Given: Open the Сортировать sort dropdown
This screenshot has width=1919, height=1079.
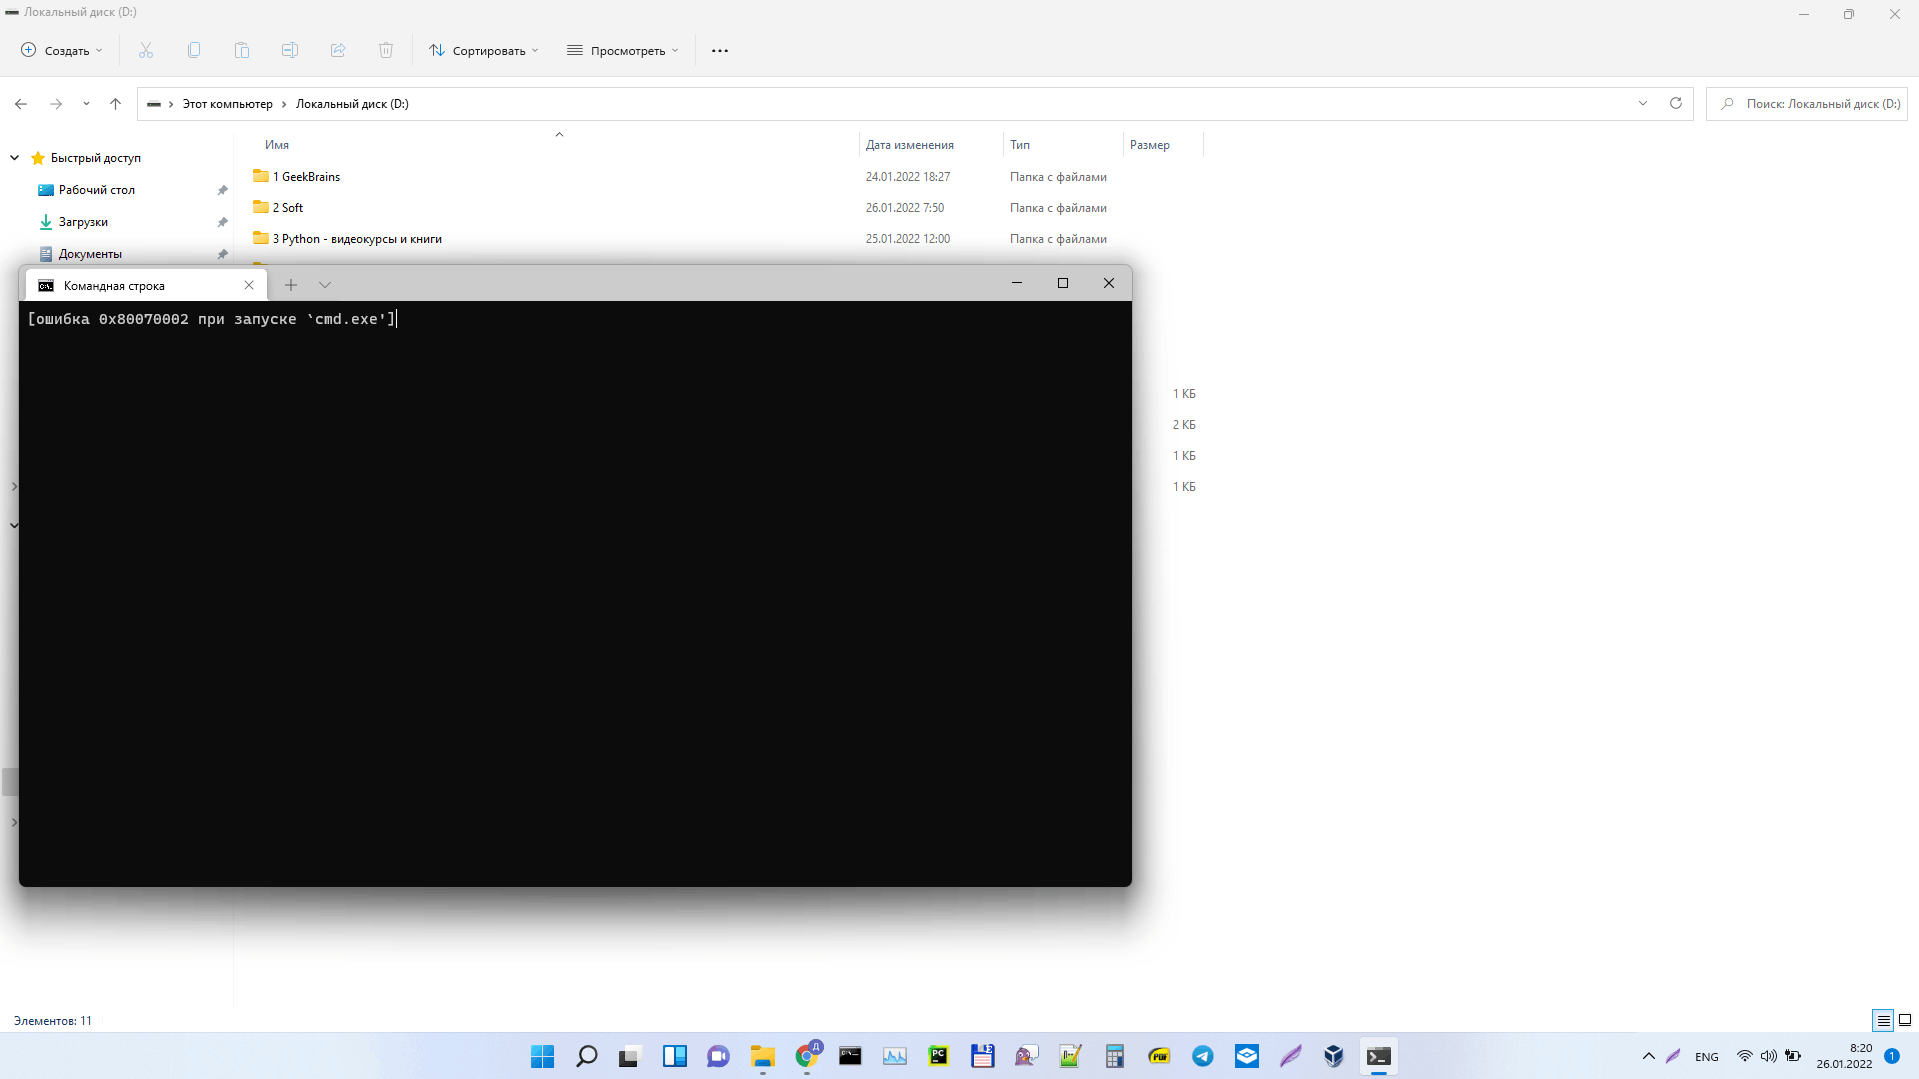Looking at the screenshot, I should pos(484,50).
